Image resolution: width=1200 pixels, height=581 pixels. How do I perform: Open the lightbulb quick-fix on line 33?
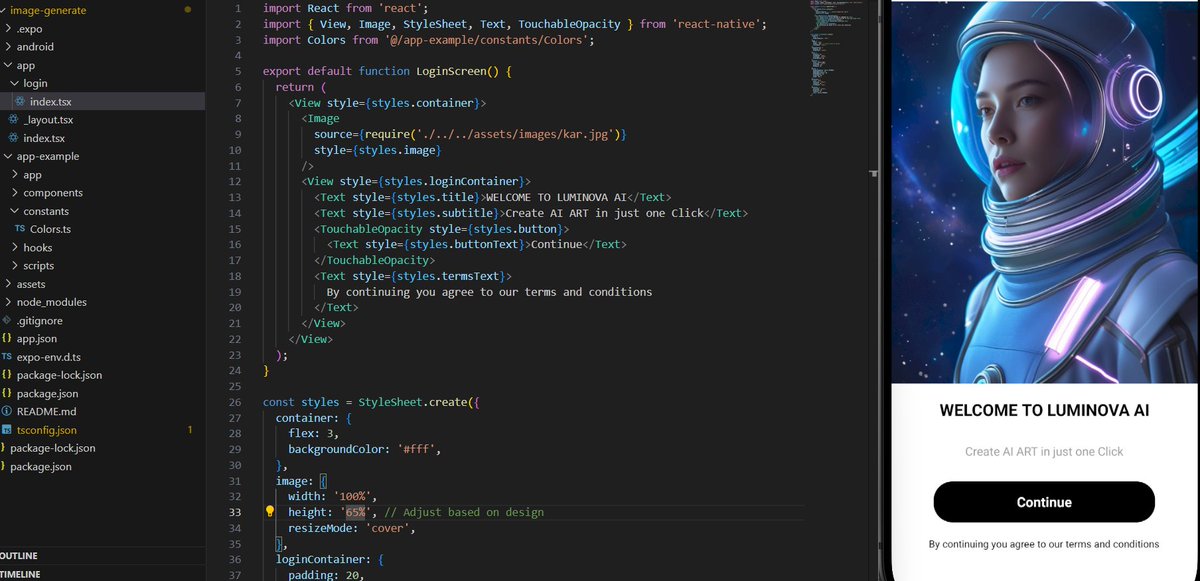269,511
